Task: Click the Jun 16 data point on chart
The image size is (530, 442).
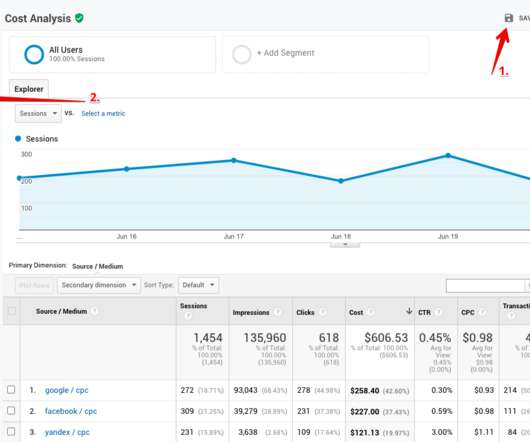Action: pos(126,169)
